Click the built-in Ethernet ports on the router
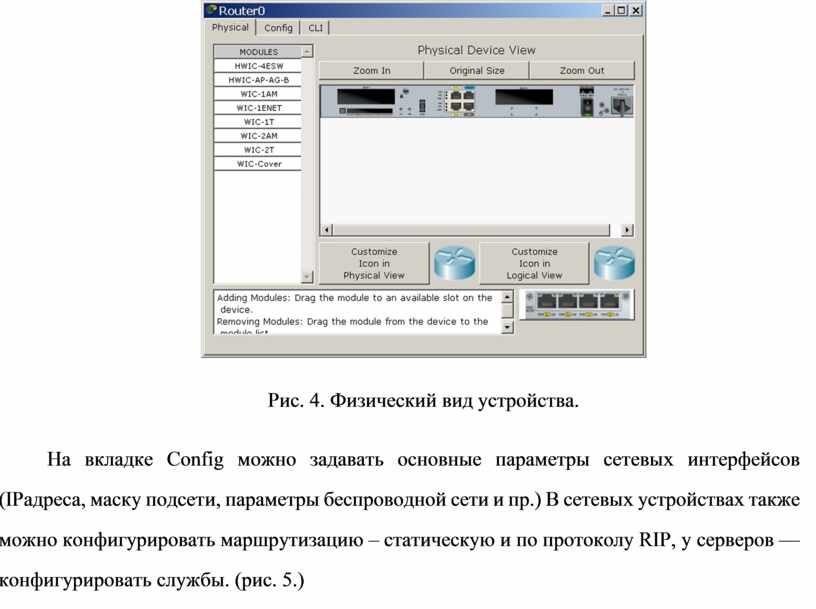Screen dimensions: 816x609 pyautogui.click(x=461, y=101)
